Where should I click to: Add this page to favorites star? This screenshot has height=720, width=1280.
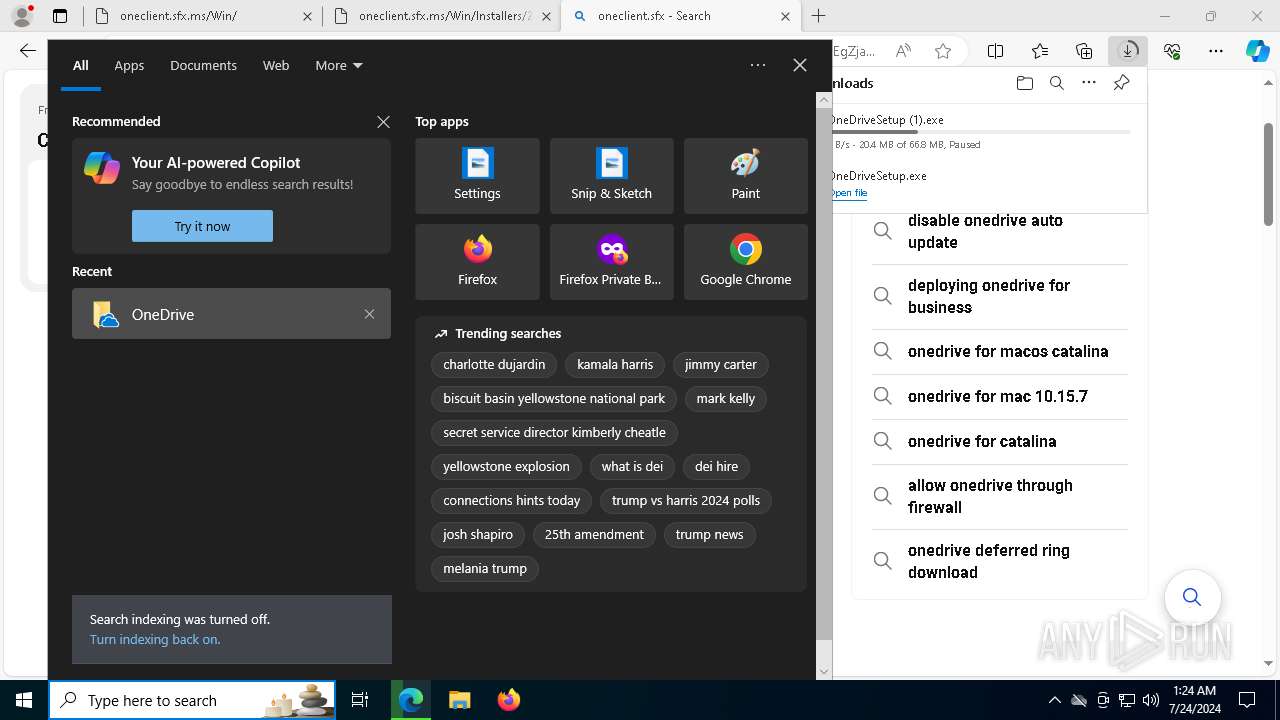click(x=943, y=51)
